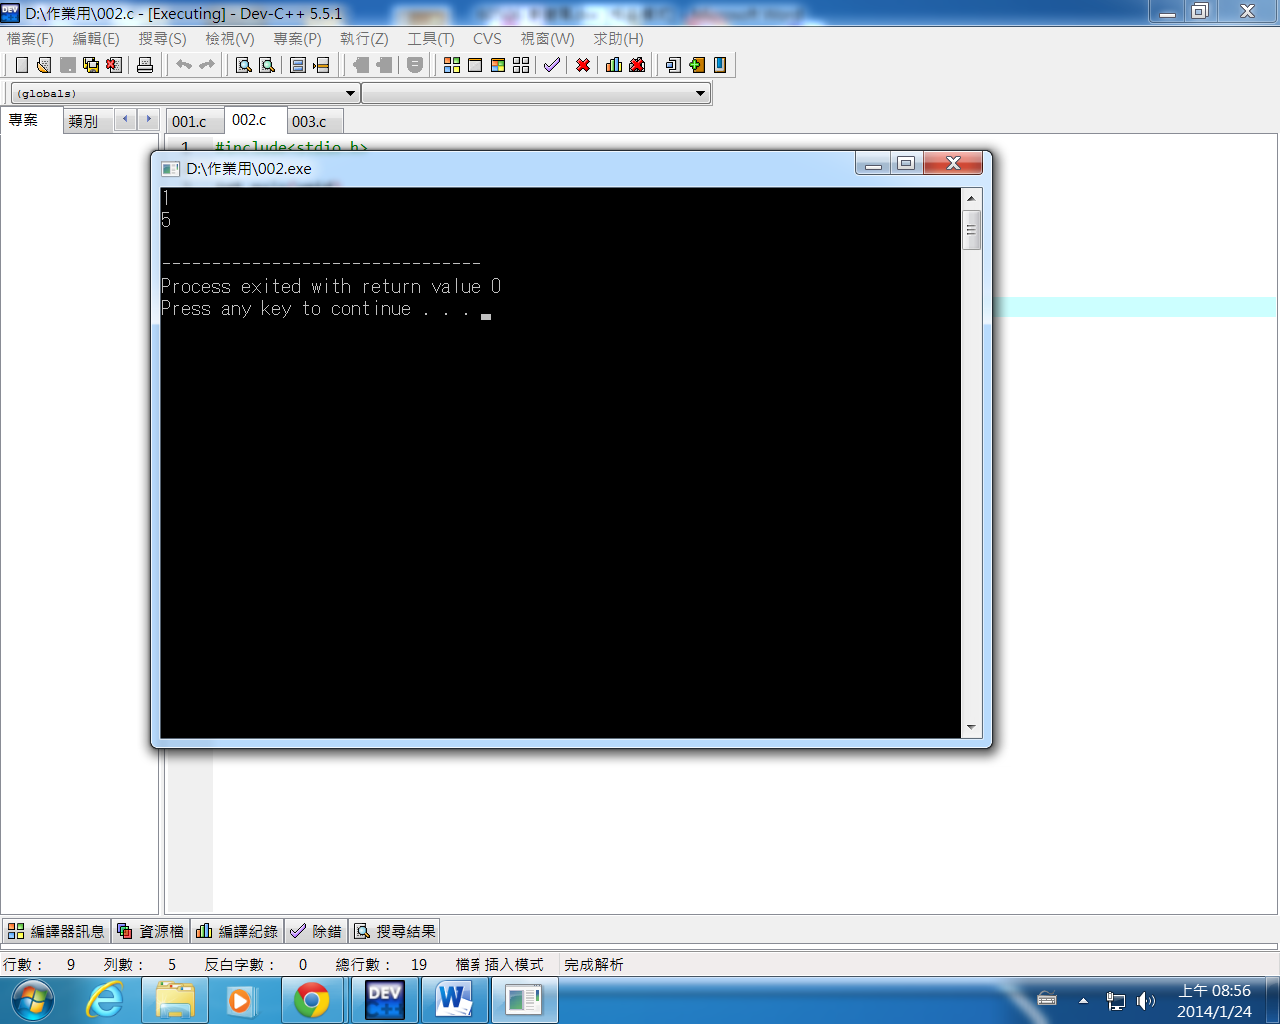Open Internet Explorer from the taskbar
Image resolution: width=1280 pixels, height=1024 pixels.
105,1000
